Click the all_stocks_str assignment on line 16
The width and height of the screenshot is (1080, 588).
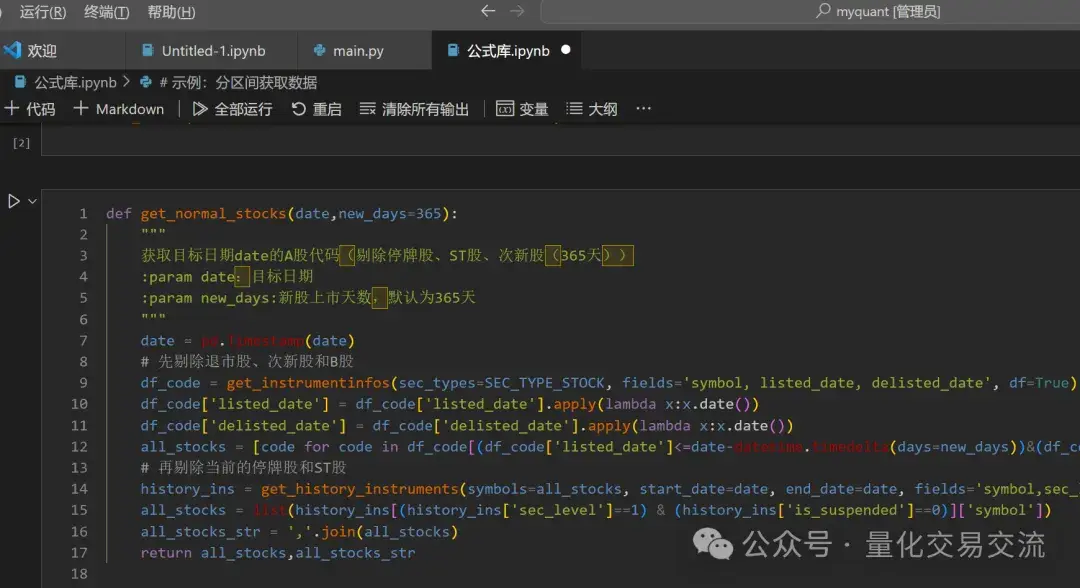point(299,532)
